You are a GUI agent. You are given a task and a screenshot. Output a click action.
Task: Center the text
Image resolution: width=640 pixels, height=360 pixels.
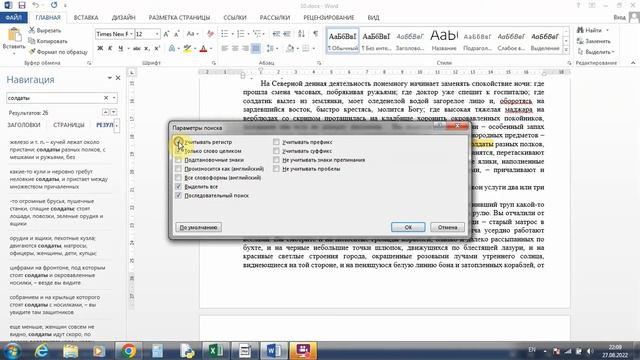point(235,49)
